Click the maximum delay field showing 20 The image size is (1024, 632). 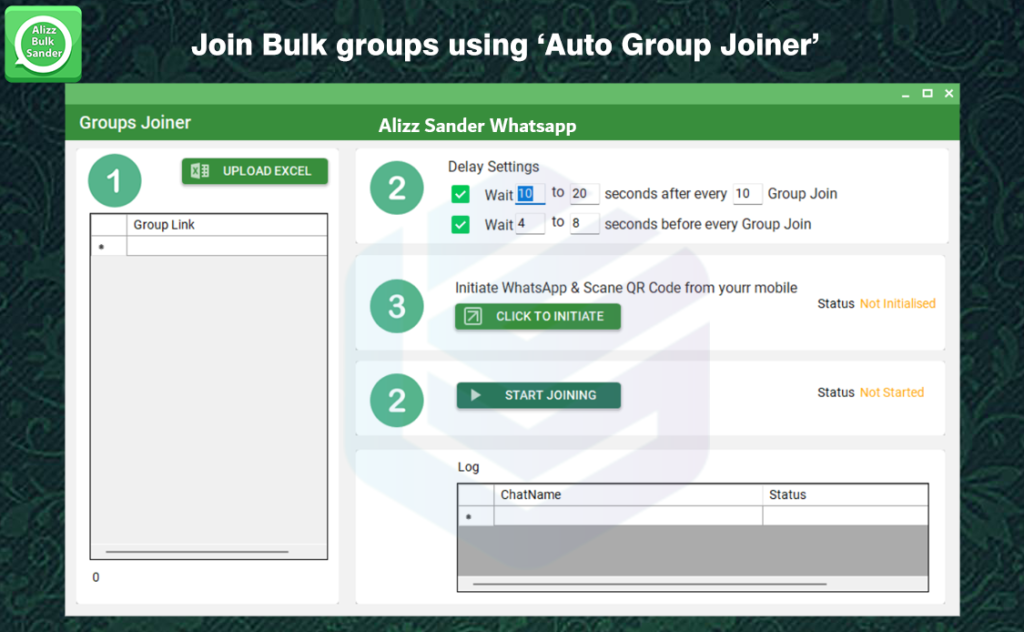584,194
